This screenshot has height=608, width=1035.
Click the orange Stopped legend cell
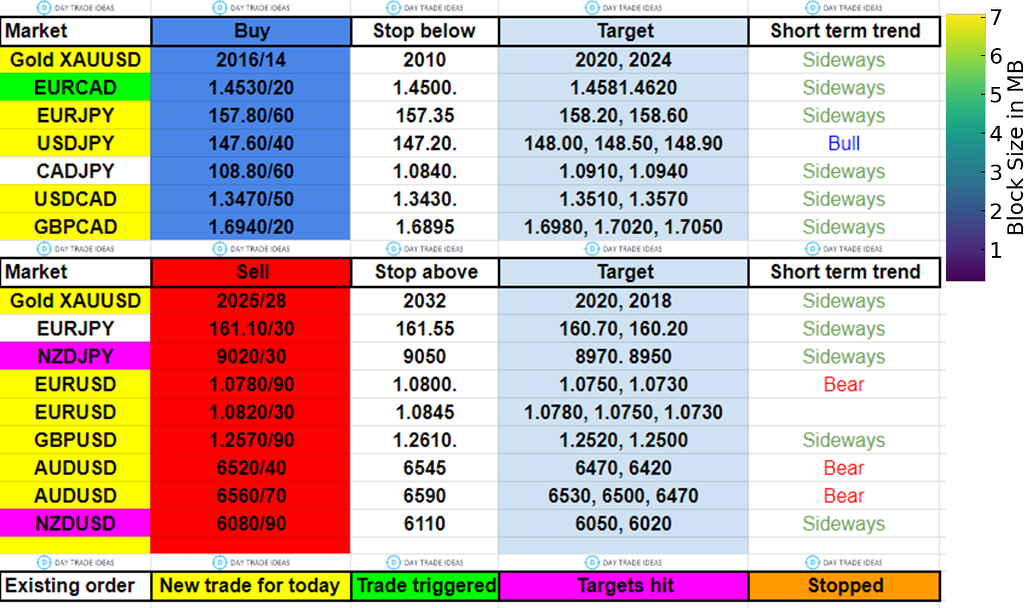click(845, 586)
